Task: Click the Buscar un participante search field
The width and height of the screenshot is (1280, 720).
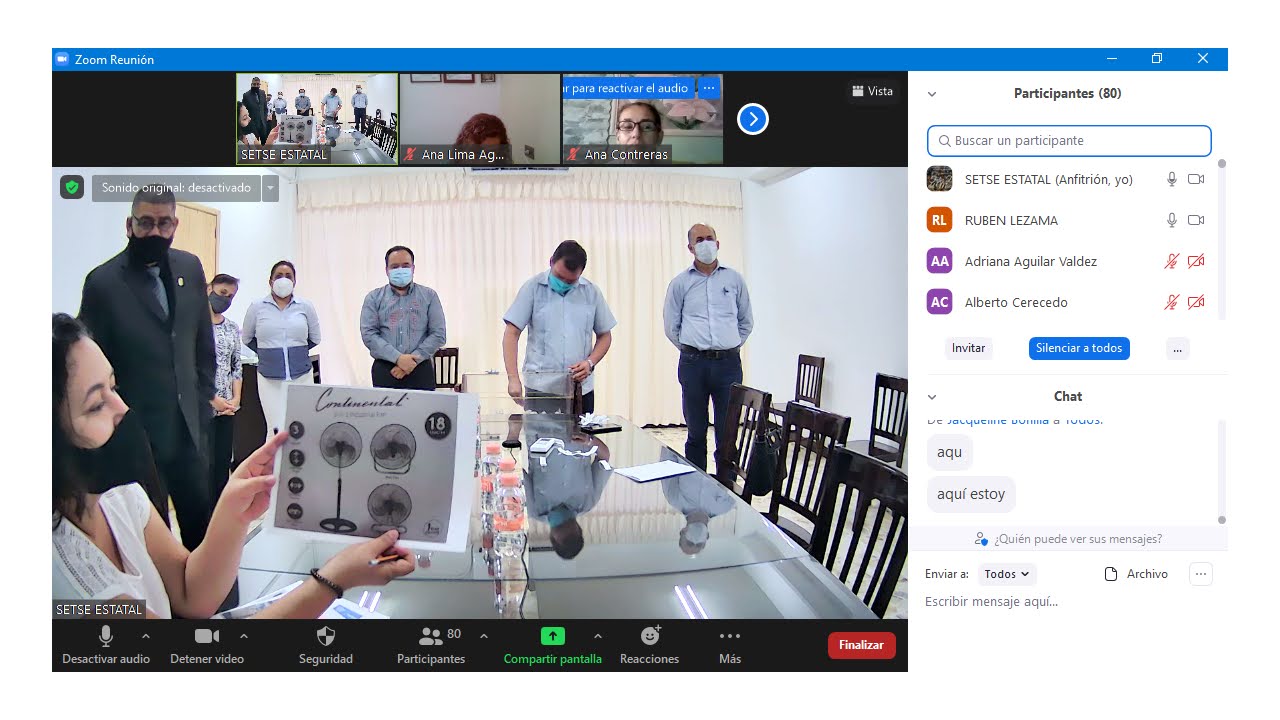Action: pos(1069,141)
